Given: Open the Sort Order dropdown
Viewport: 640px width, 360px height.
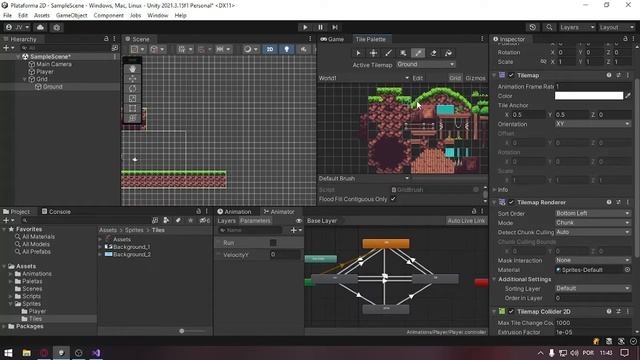Looking at the screenshot, I should coord(593,213).
